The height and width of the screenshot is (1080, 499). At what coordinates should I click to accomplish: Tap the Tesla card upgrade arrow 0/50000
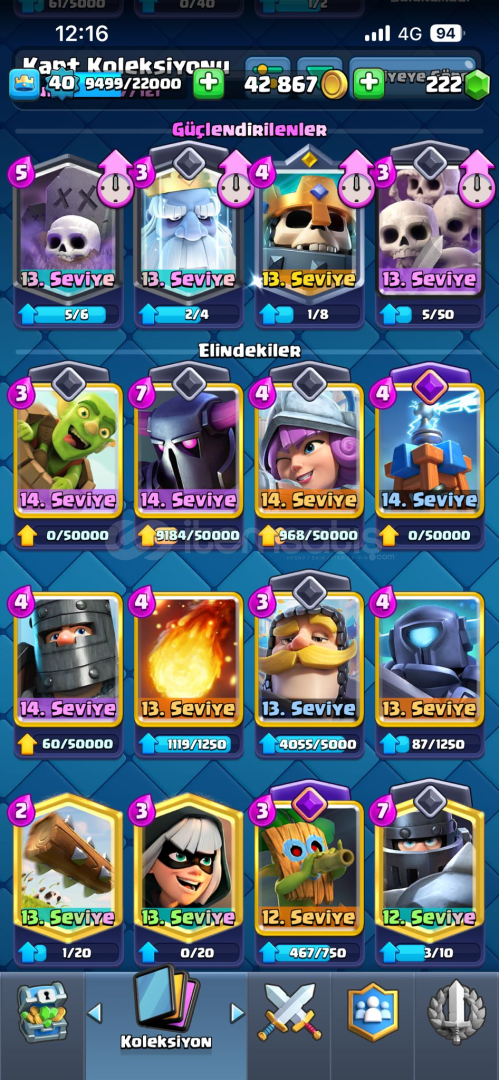(390, 535)
